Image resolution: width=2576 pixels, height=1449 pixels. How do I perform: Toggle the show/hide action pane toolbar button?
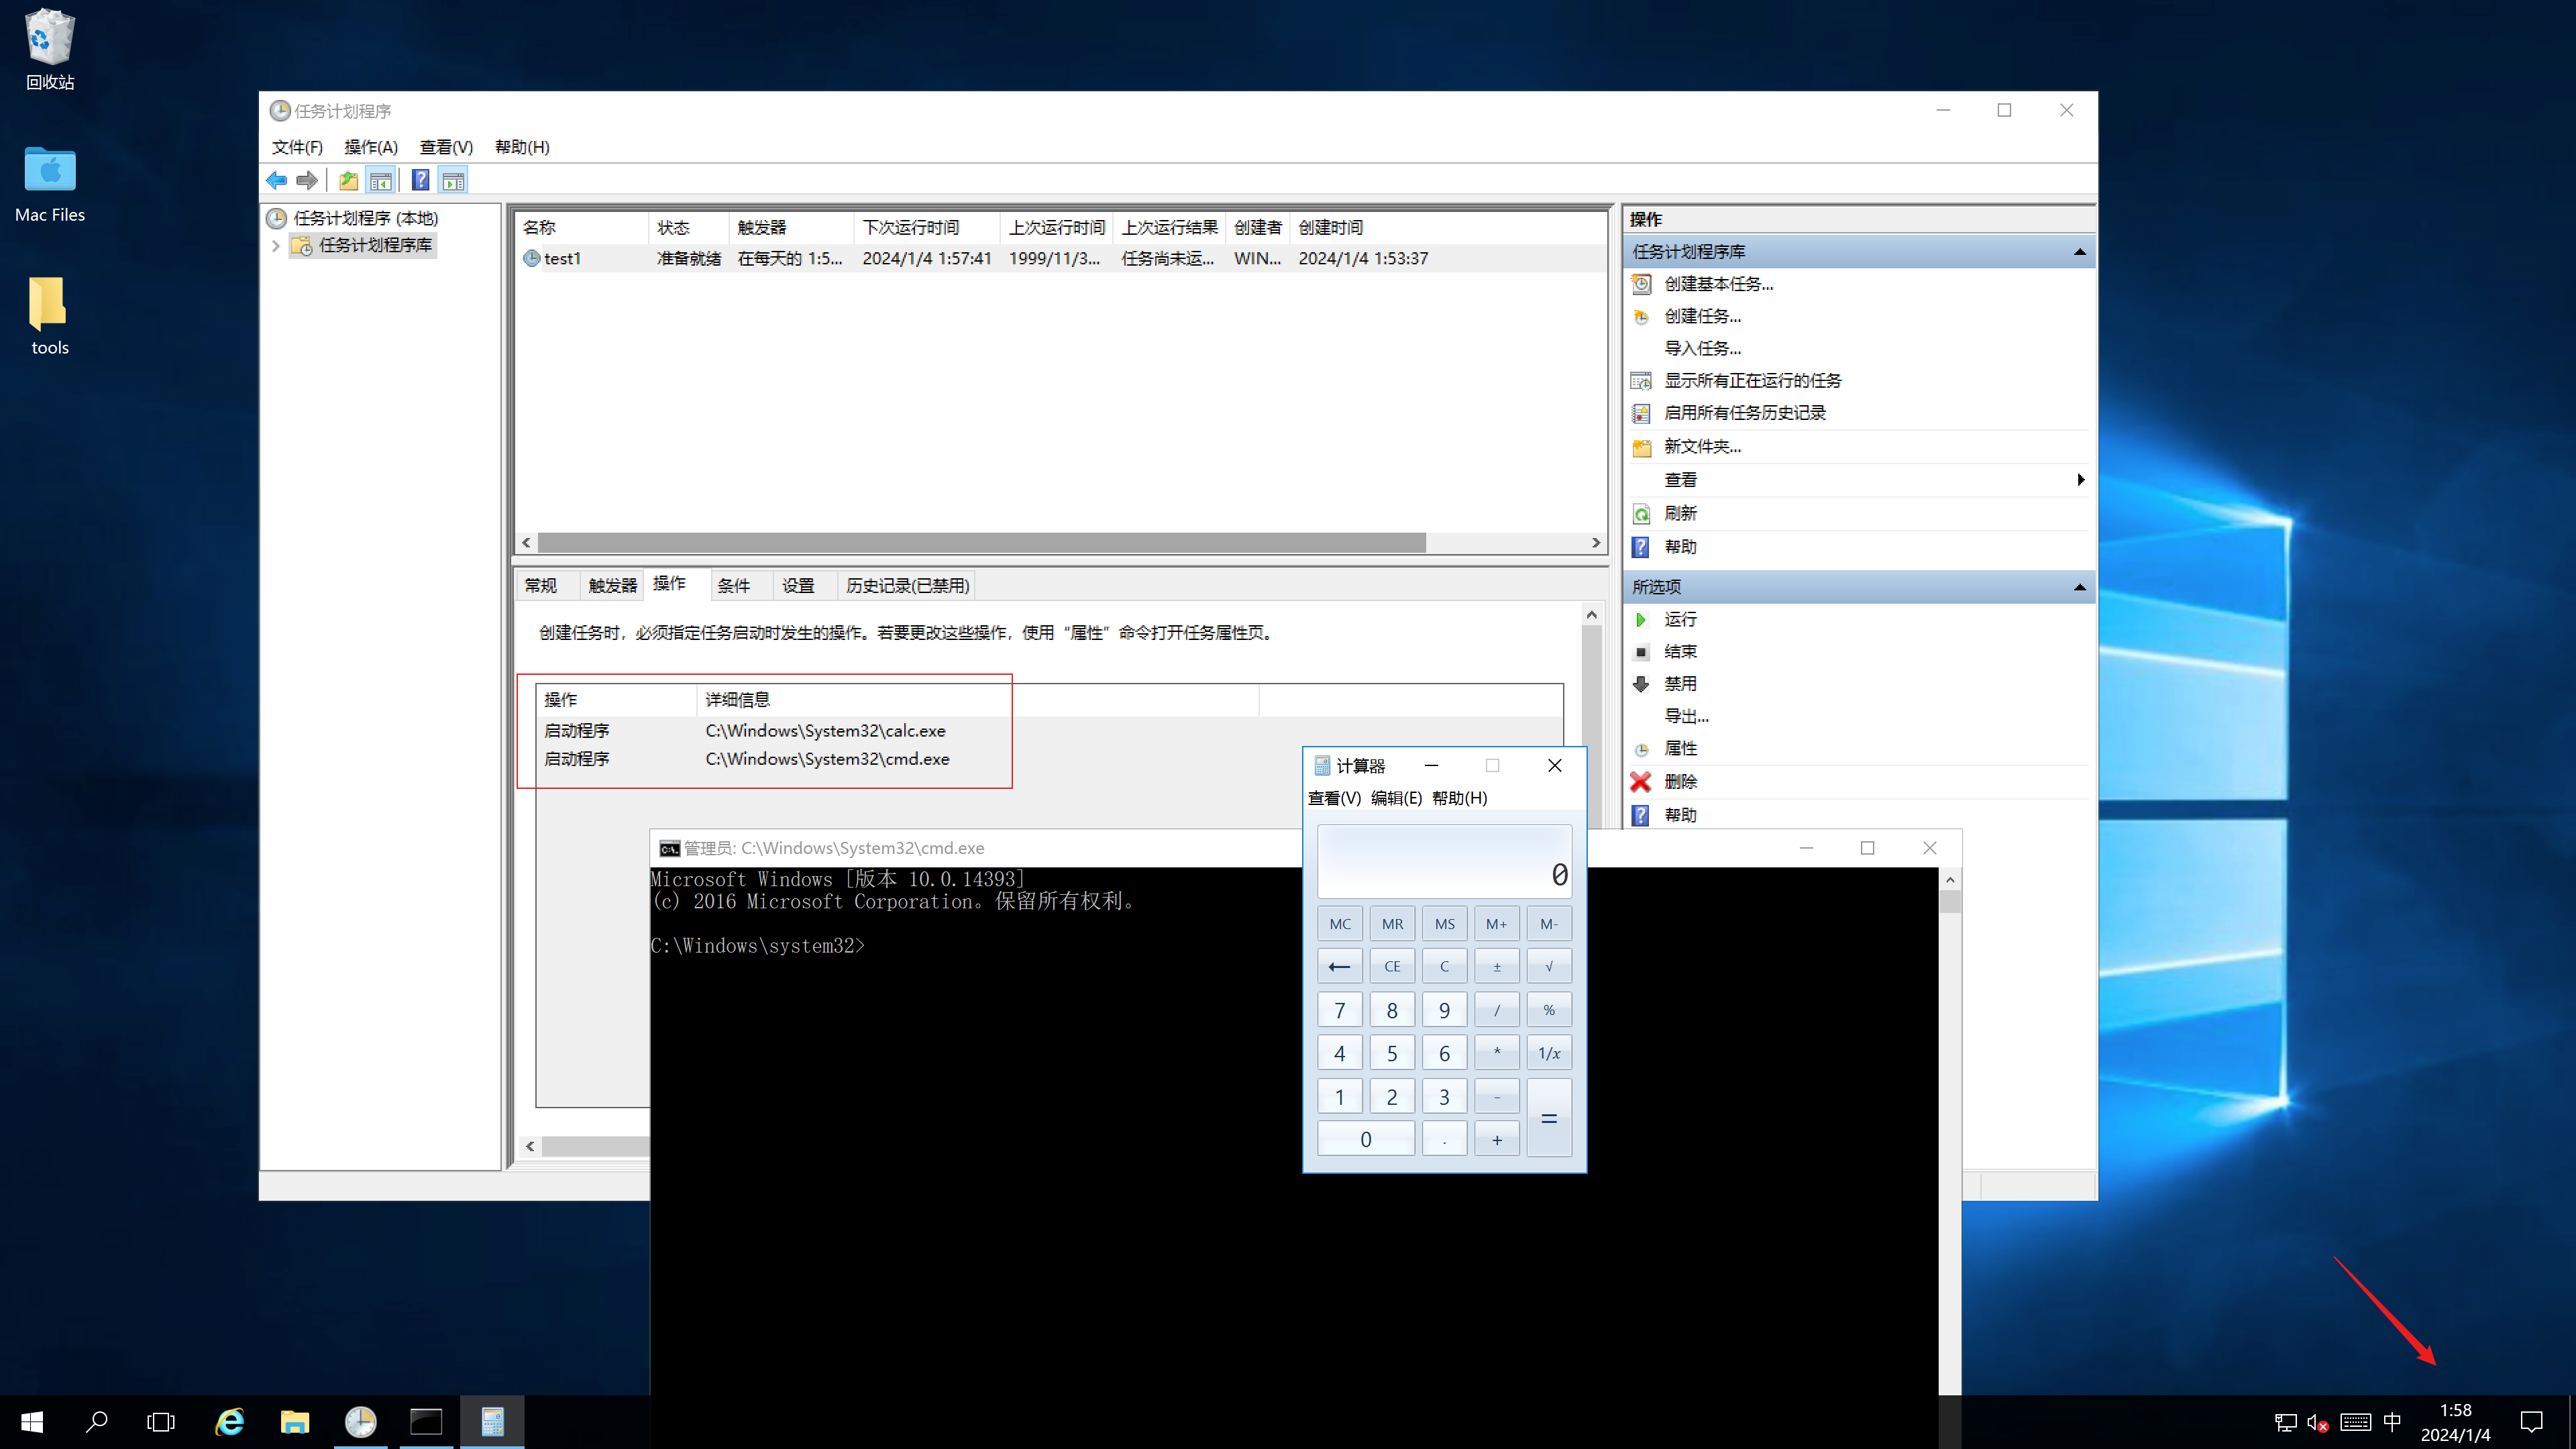click(x=454, y=180)
